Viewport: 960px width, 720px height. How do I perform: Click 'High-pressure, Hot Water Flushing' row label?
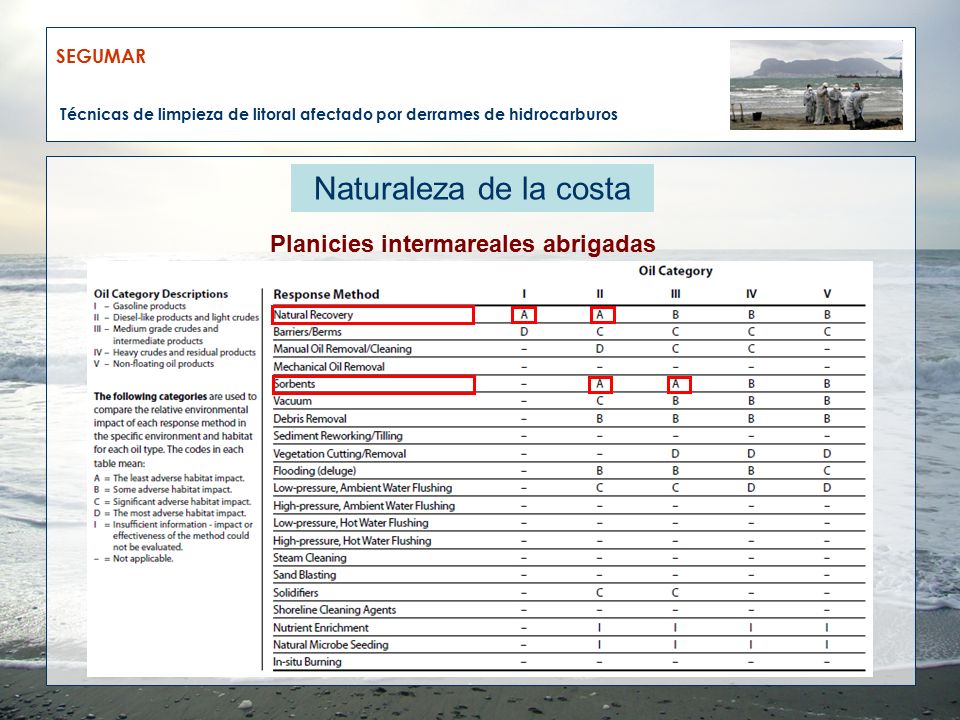point(352,541)
